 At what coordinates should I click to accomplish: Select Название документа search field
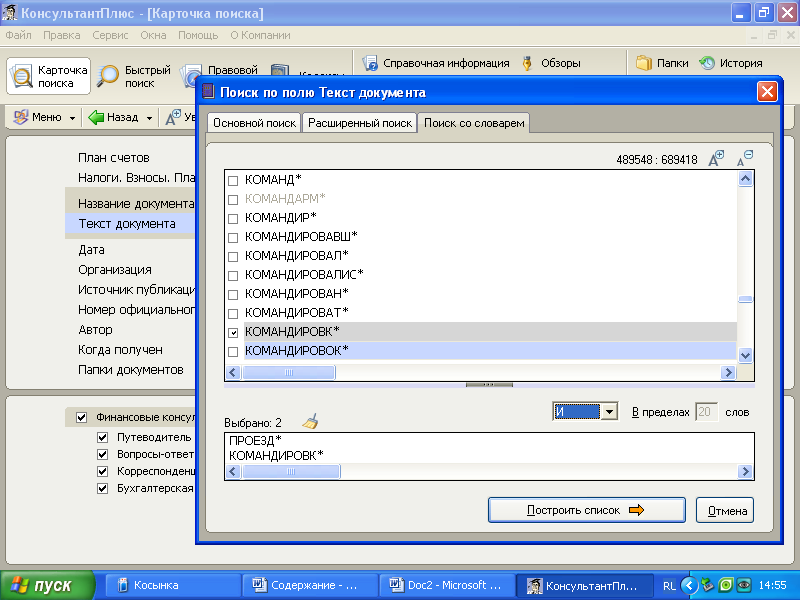136,204
